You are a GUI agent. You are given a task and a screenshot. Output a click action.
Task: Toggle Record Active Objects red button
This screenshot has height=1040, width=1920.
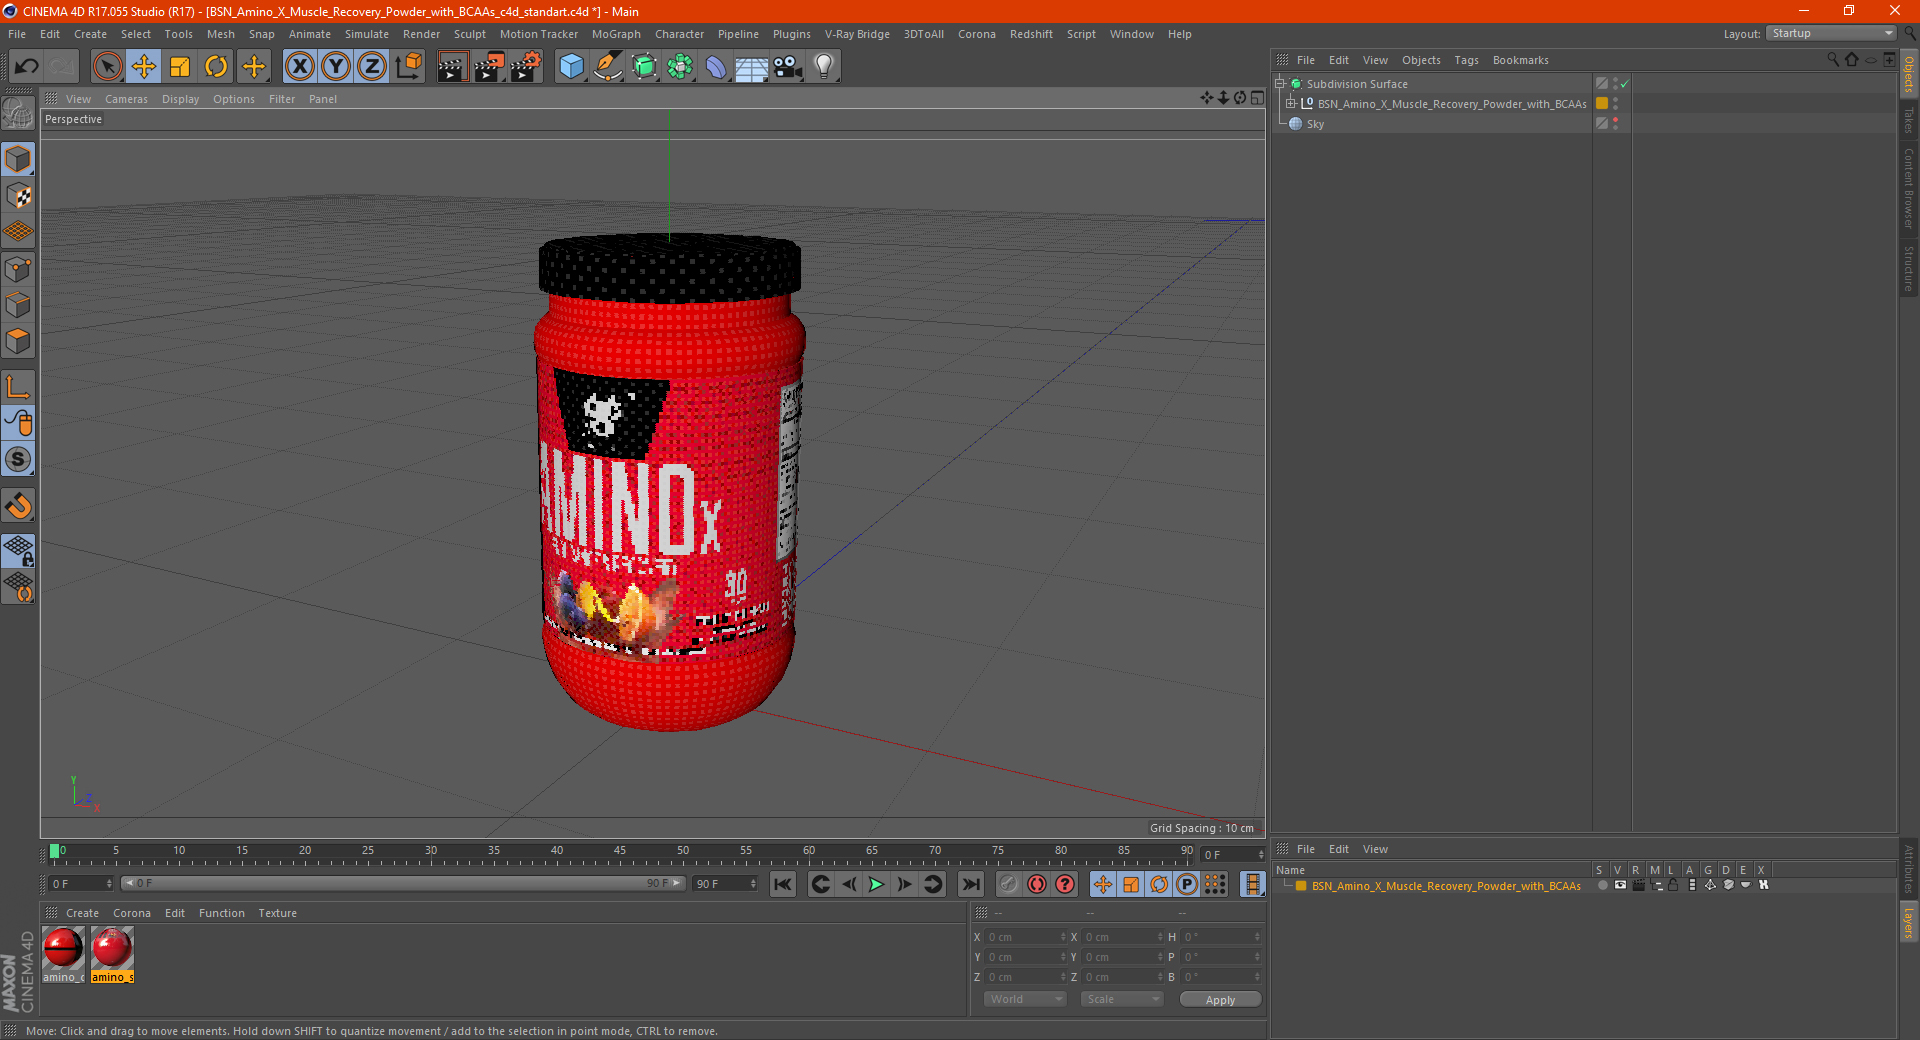pos(1008,884)
